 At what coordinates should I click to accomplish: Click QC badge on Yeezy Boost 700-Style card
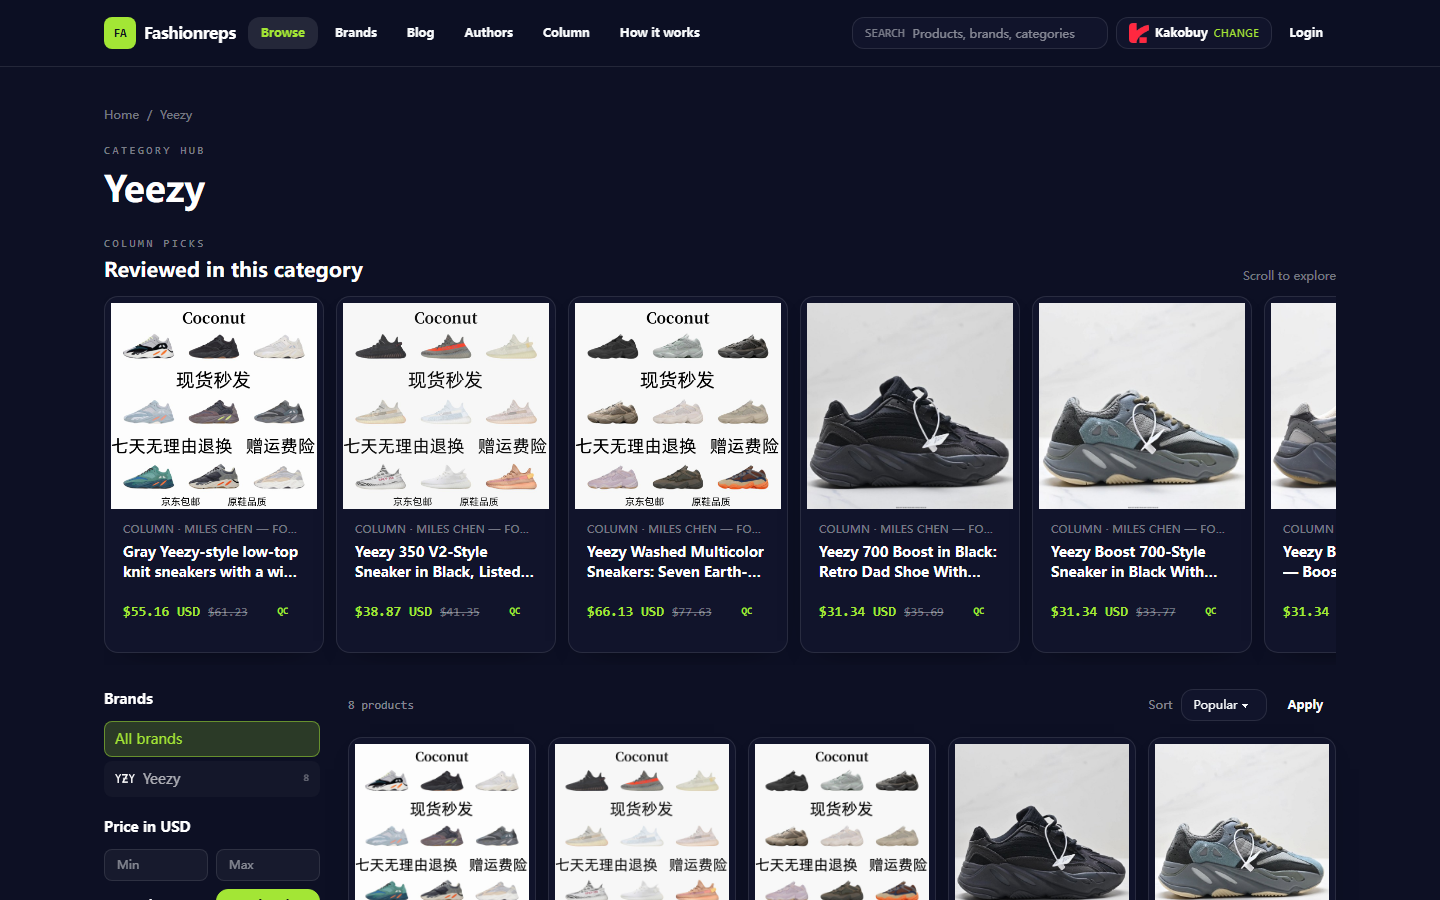[1211, 611]
